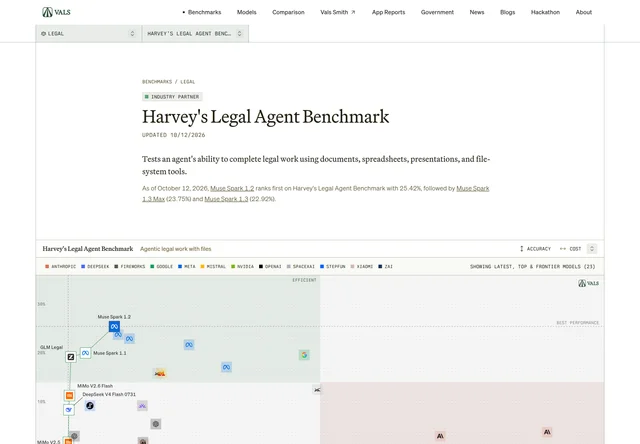Toggle Mistral in the chart legend
Screen dimensions: 640x444
point(213,266)
